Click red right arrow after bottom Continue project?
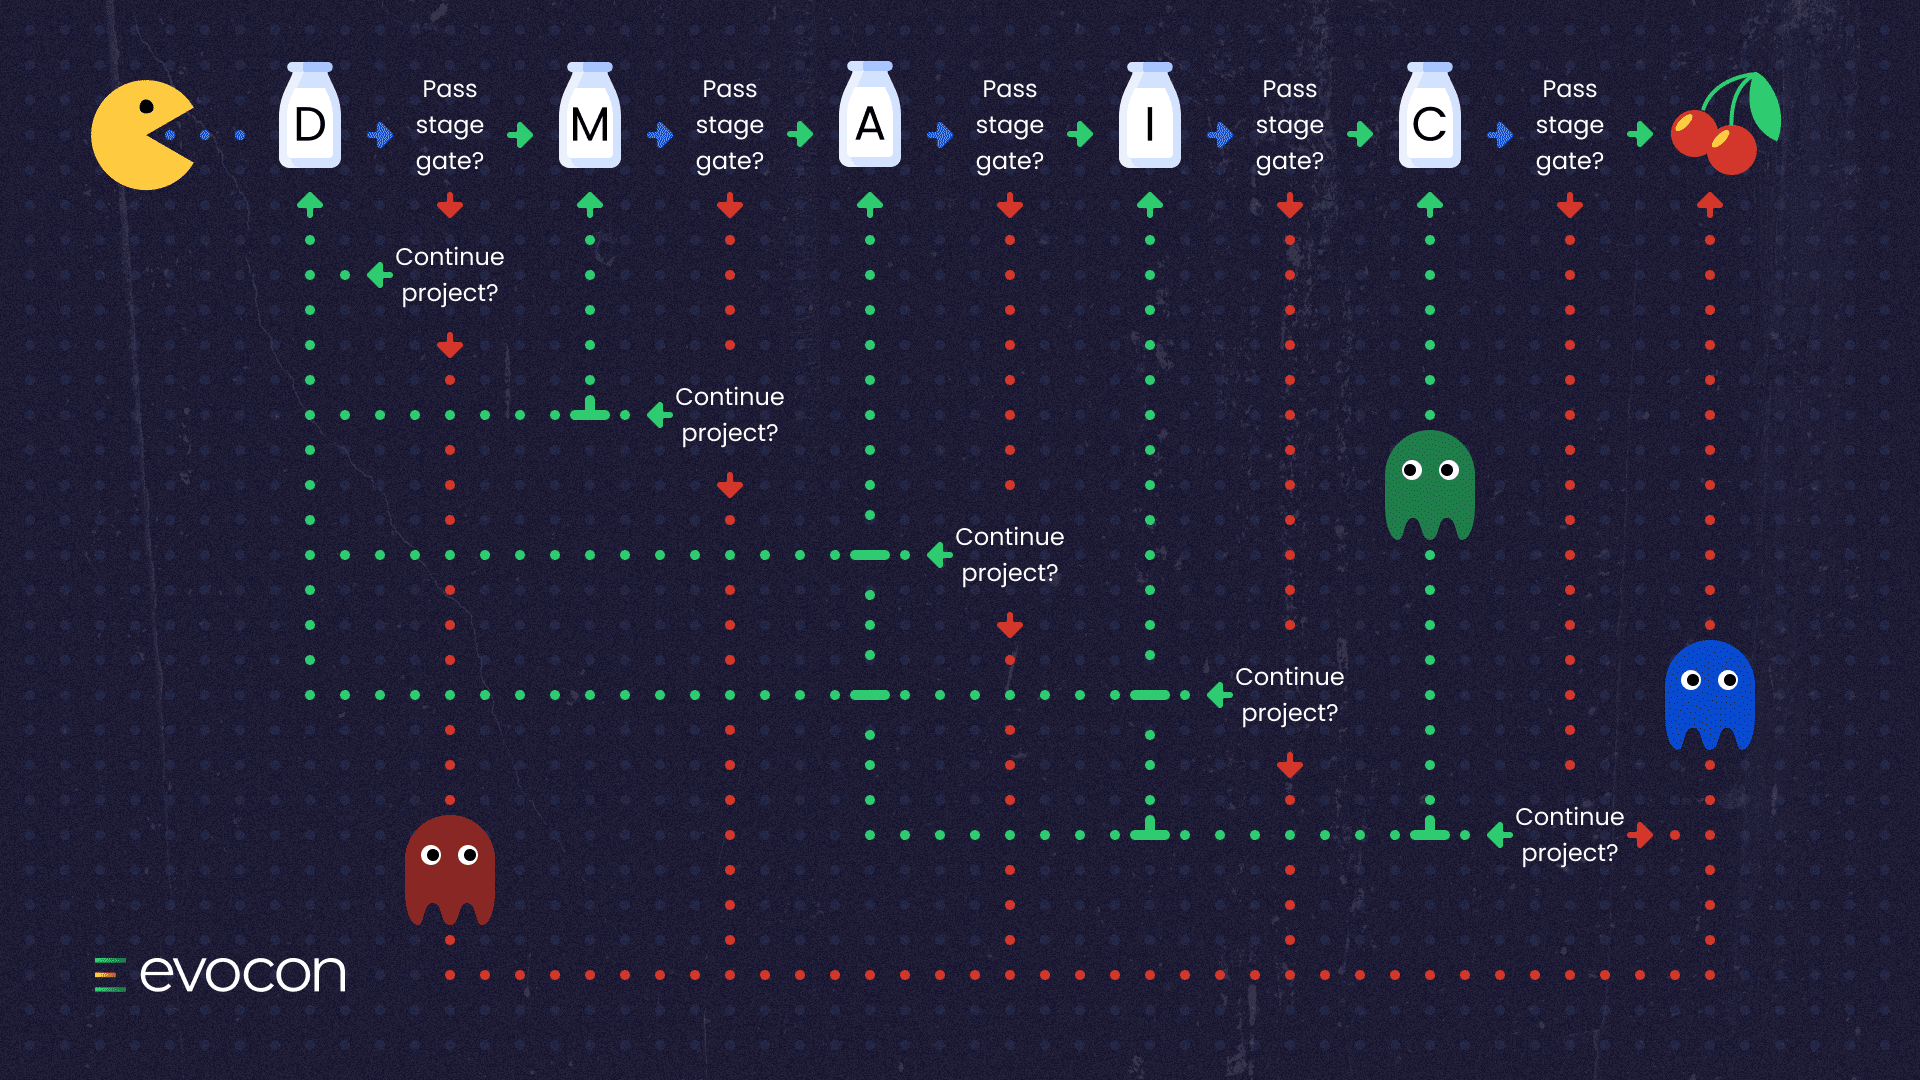Viewport: 1920px width, 1080px height. click(1641, 835)
